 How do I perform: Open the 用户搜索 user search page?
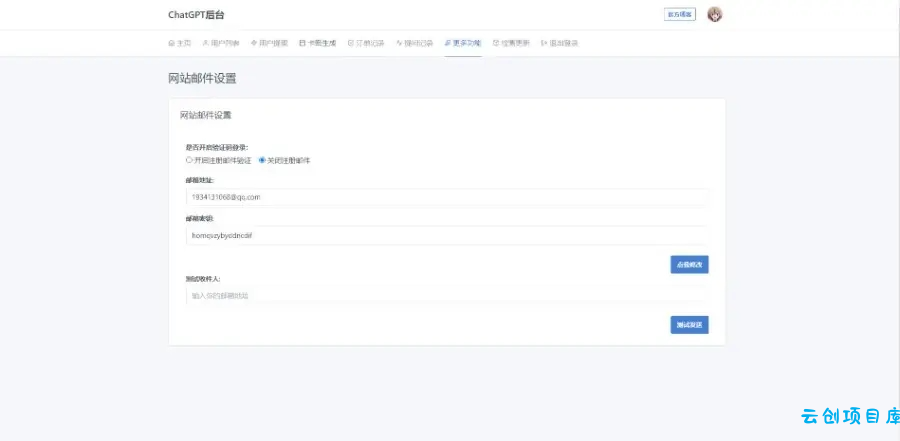click(269, 43)
